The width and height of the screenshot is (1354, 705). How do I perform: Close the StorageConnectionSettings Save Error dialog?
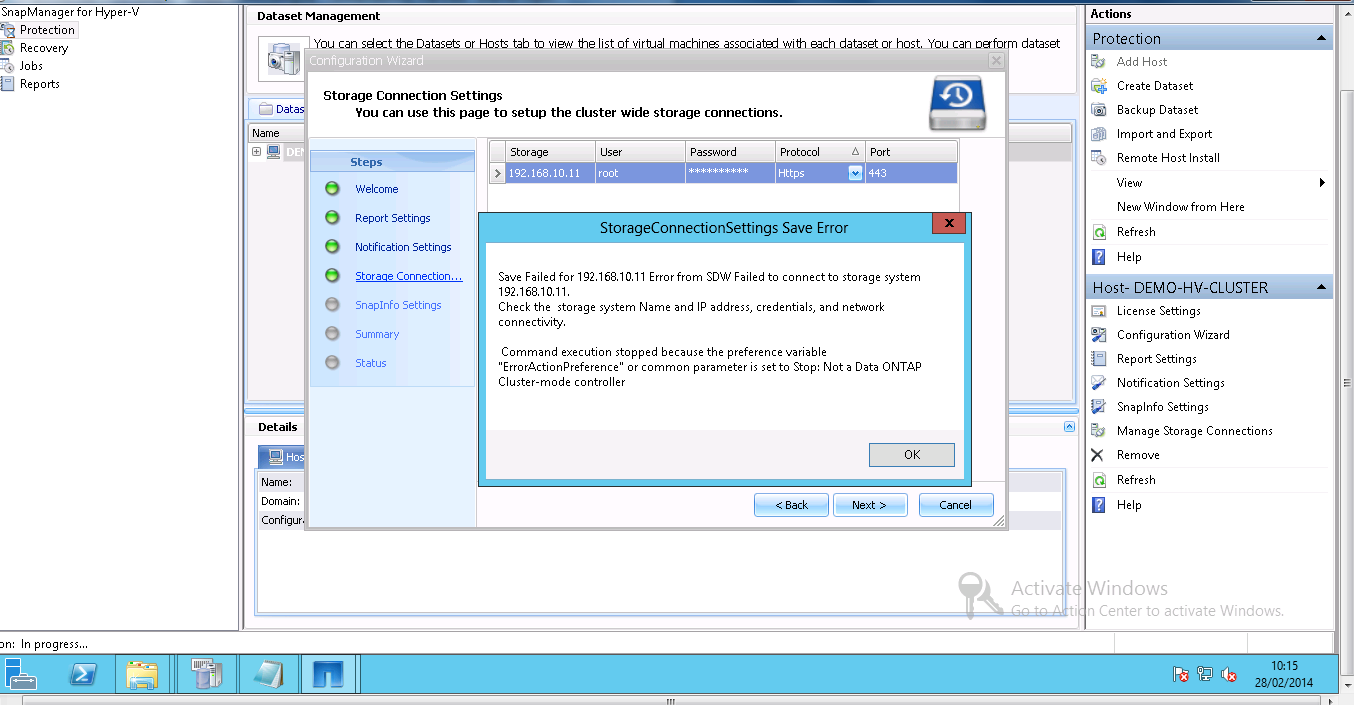pyautogui.click(x=948, y=223)
